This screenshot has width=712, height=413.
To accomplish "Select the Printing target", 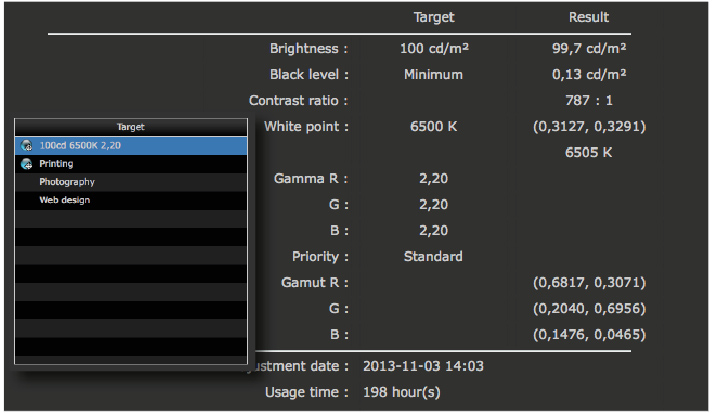I will coord(56,164).
